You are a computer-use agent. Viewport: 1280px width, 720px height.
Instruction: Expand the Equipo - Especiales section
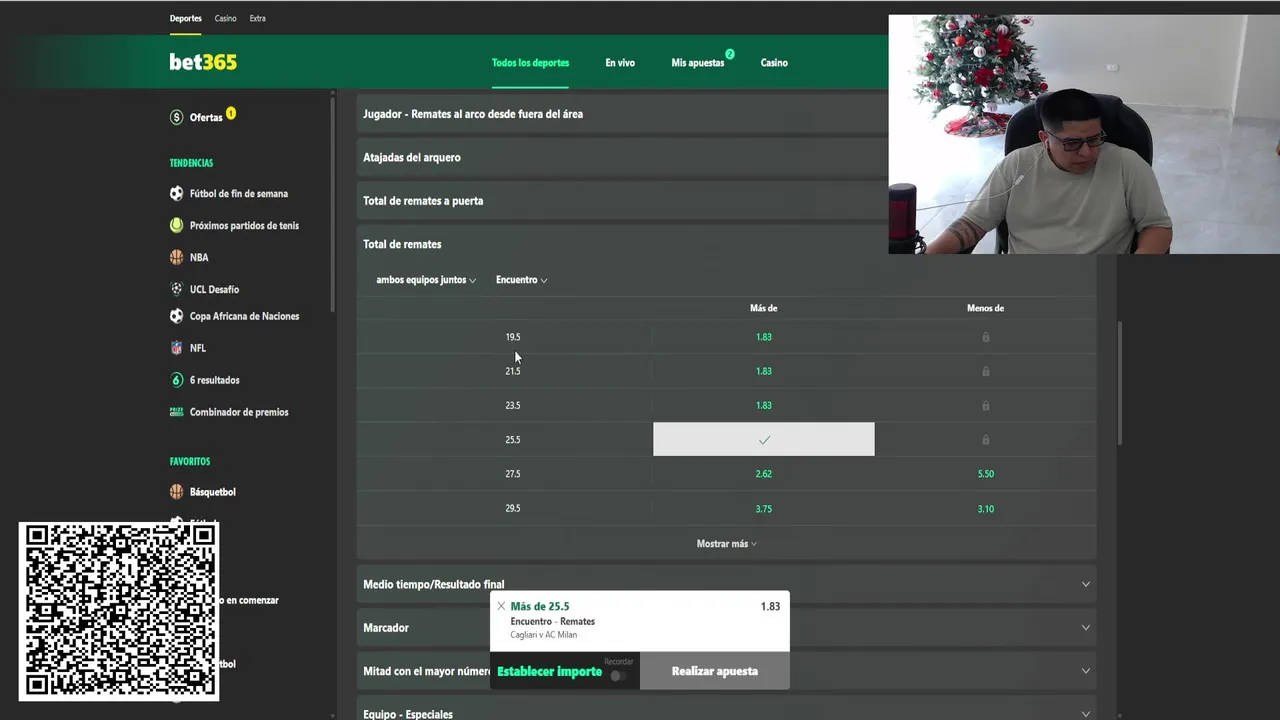726,713
